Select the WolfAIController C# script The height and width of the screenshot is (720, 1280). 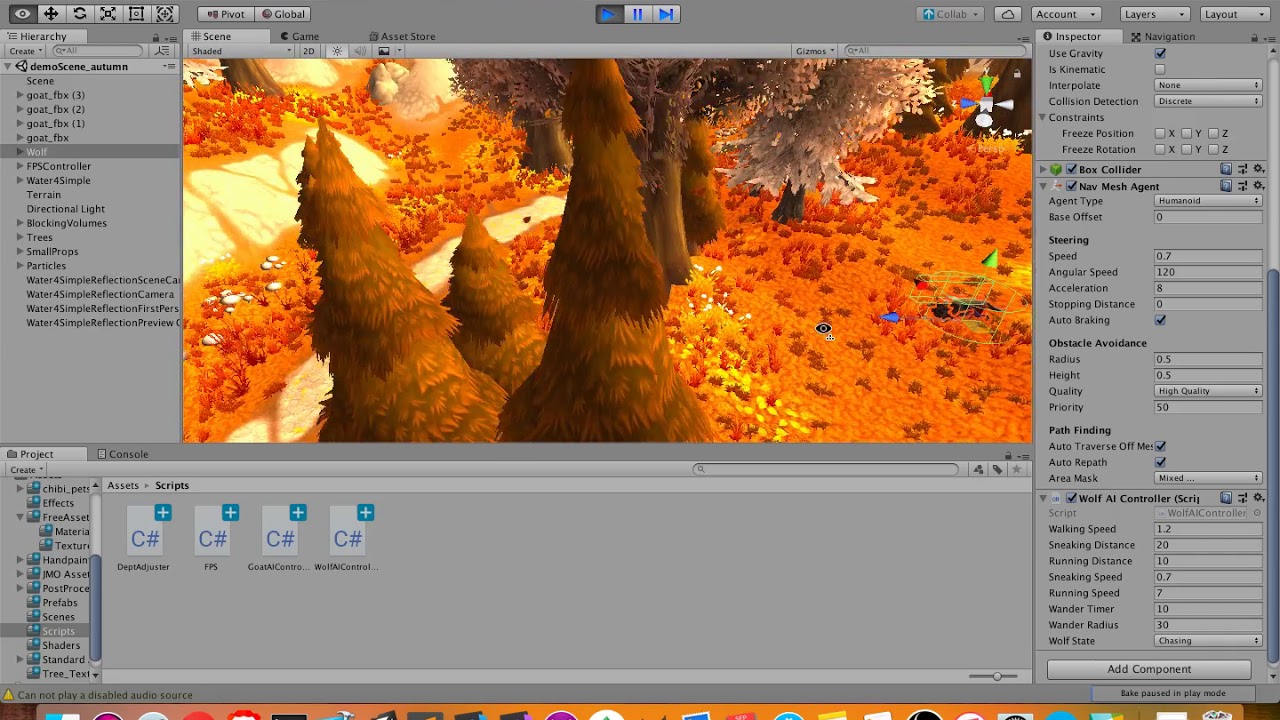coord(347,539)
